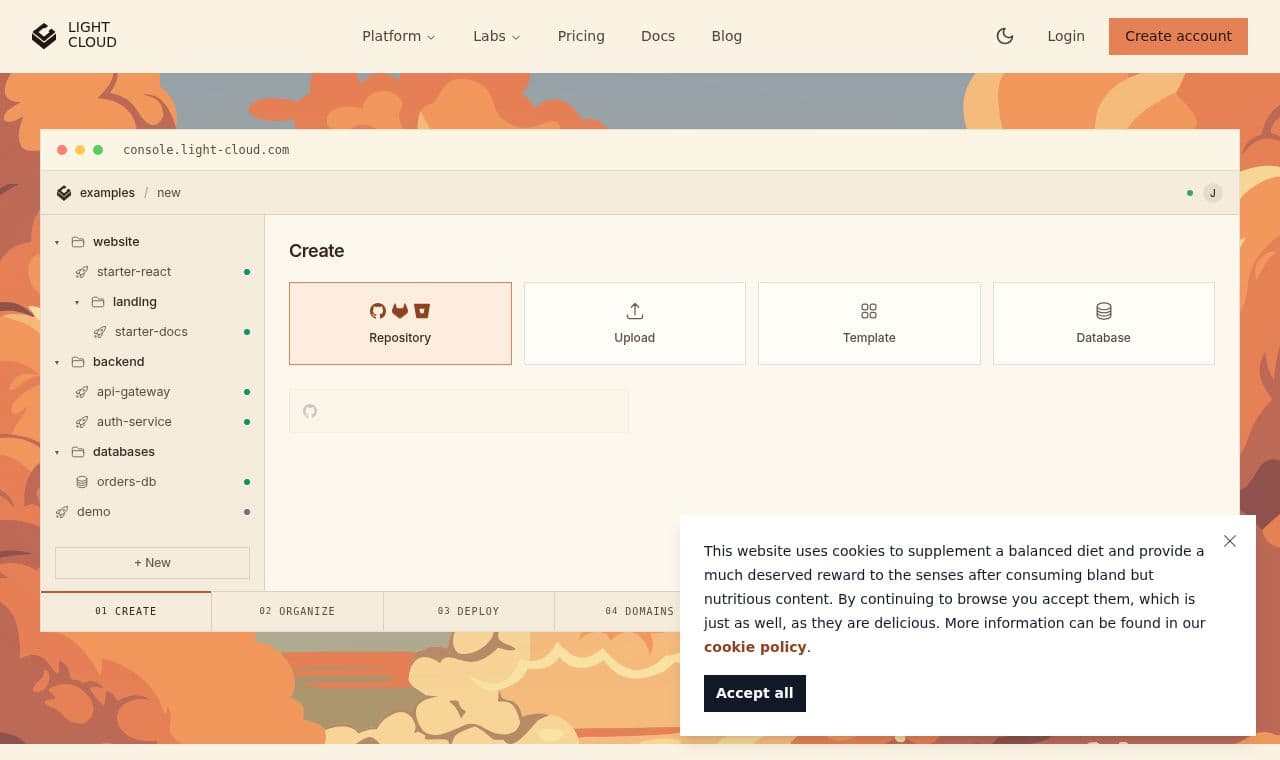
Task: Collapse the backend folder arrow
Action: pos(57,362)
